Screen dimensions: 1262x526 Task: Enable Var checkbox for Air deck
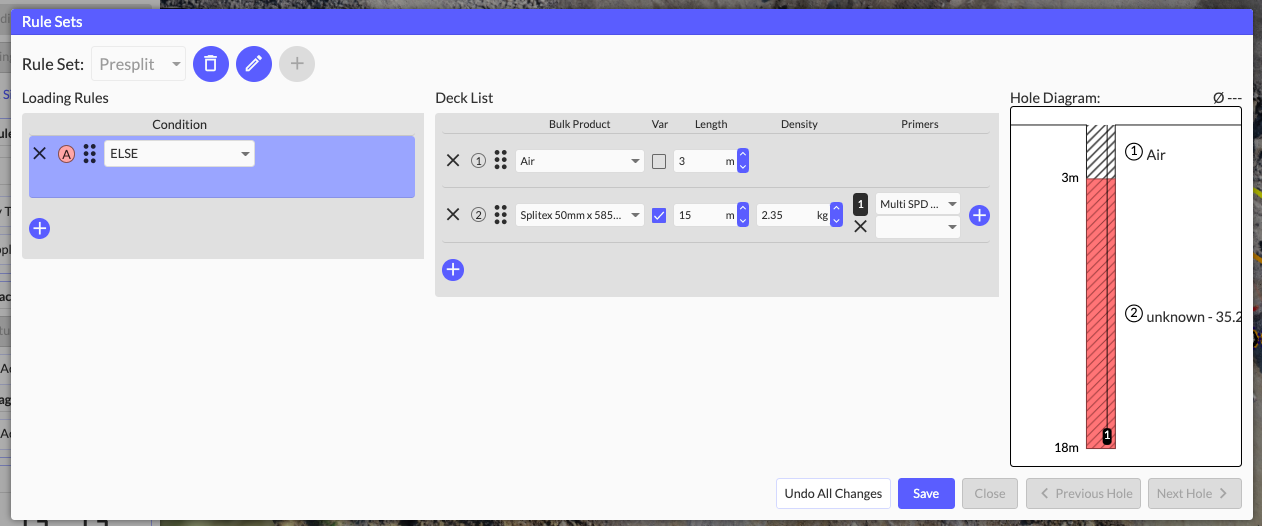pos(659,161)
